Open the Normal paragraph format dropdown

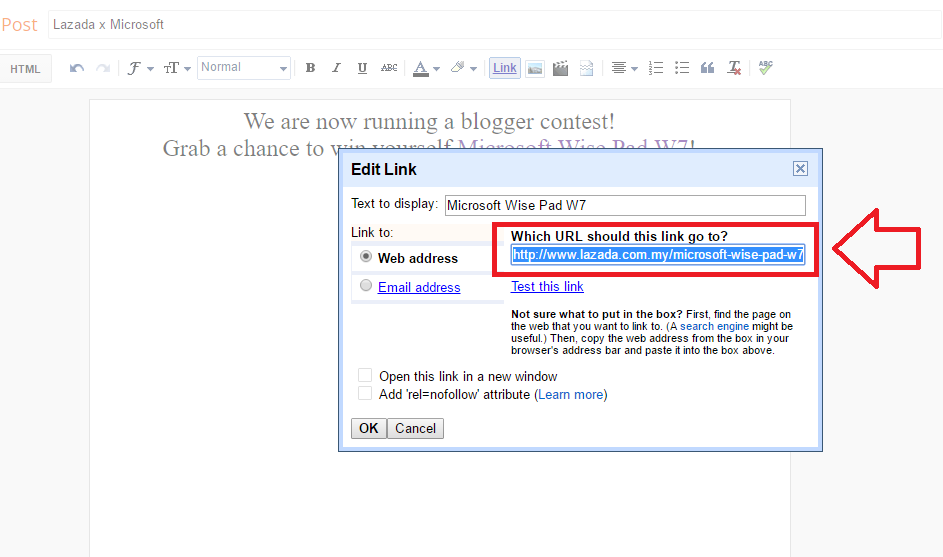click(244, 68)
